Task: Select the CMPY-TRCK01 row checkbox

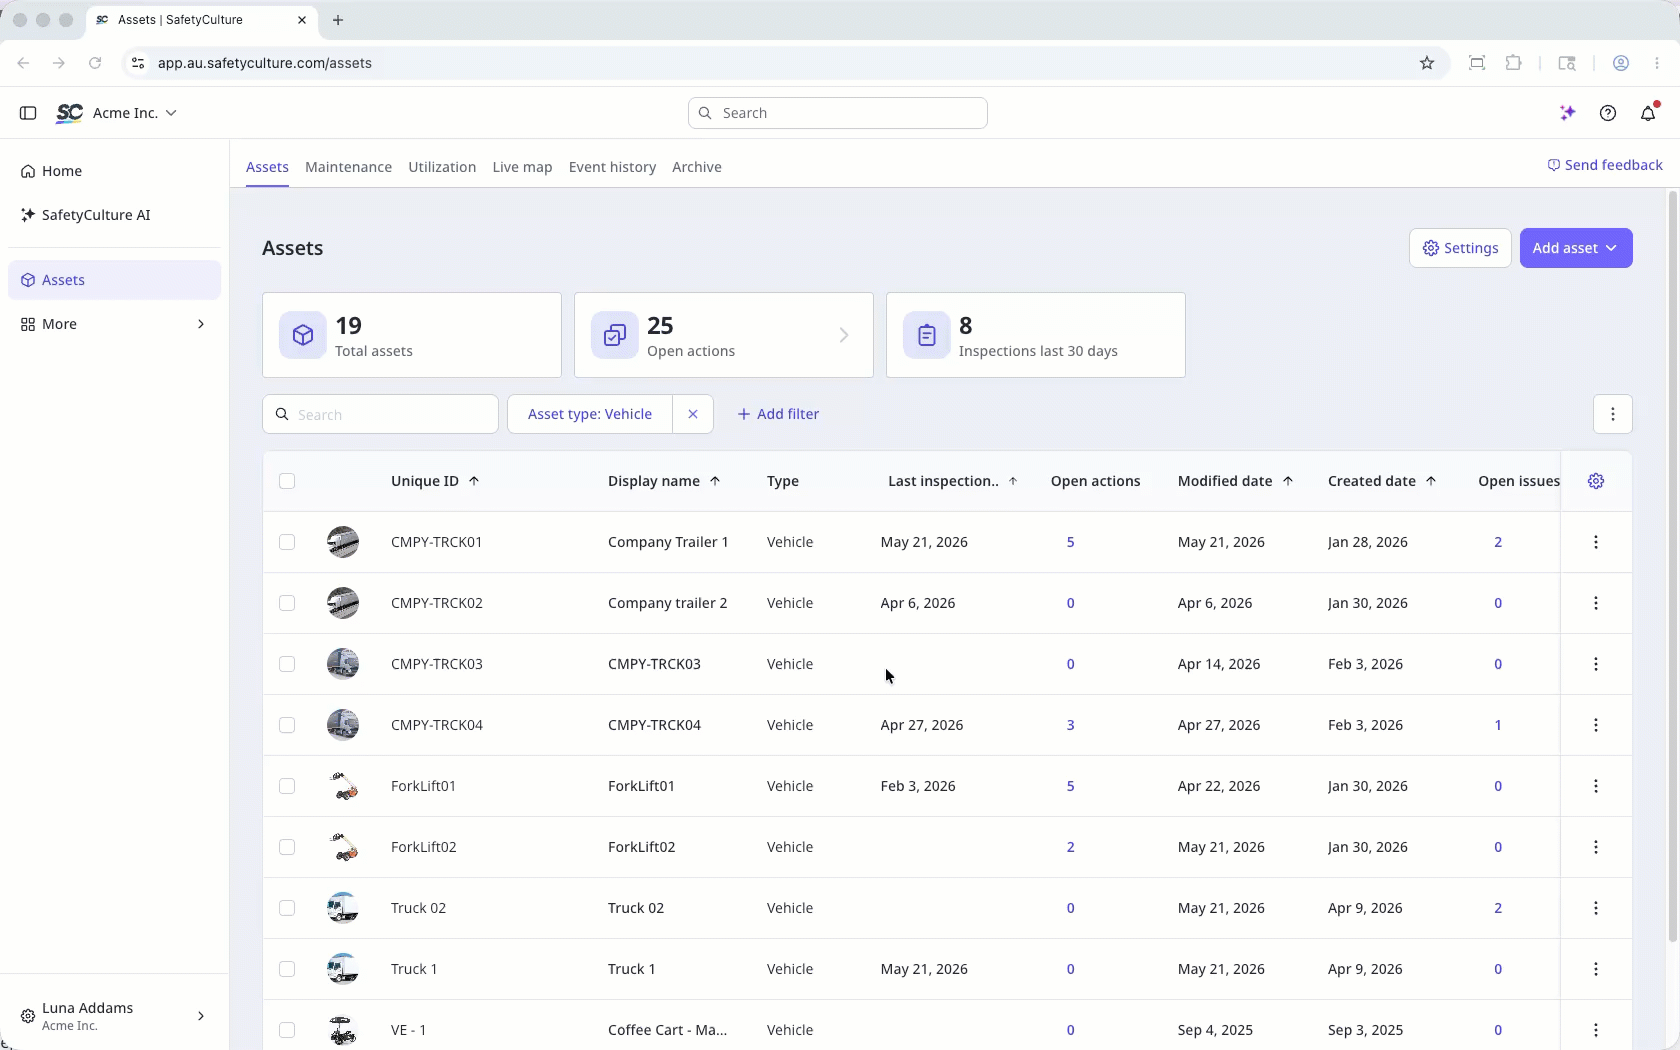Action: [287, 542]
